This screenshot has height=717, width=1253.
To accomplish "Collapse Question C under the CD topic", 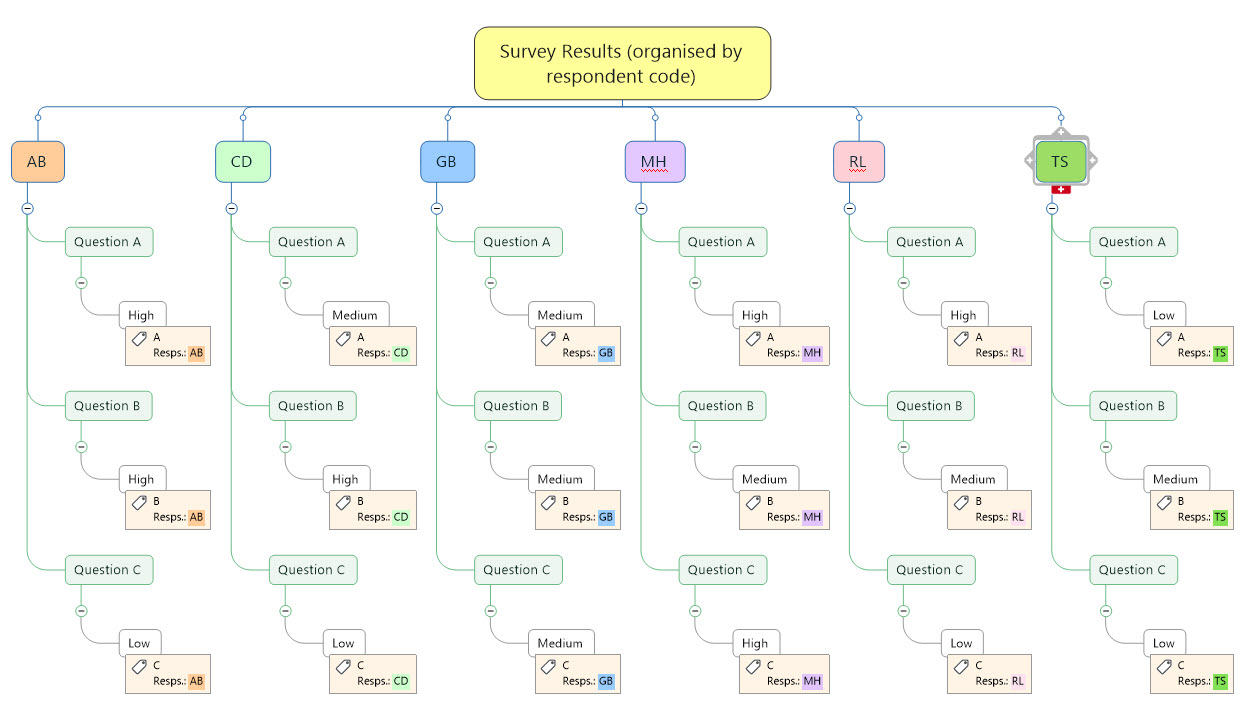I will click(x=285, y=611).
